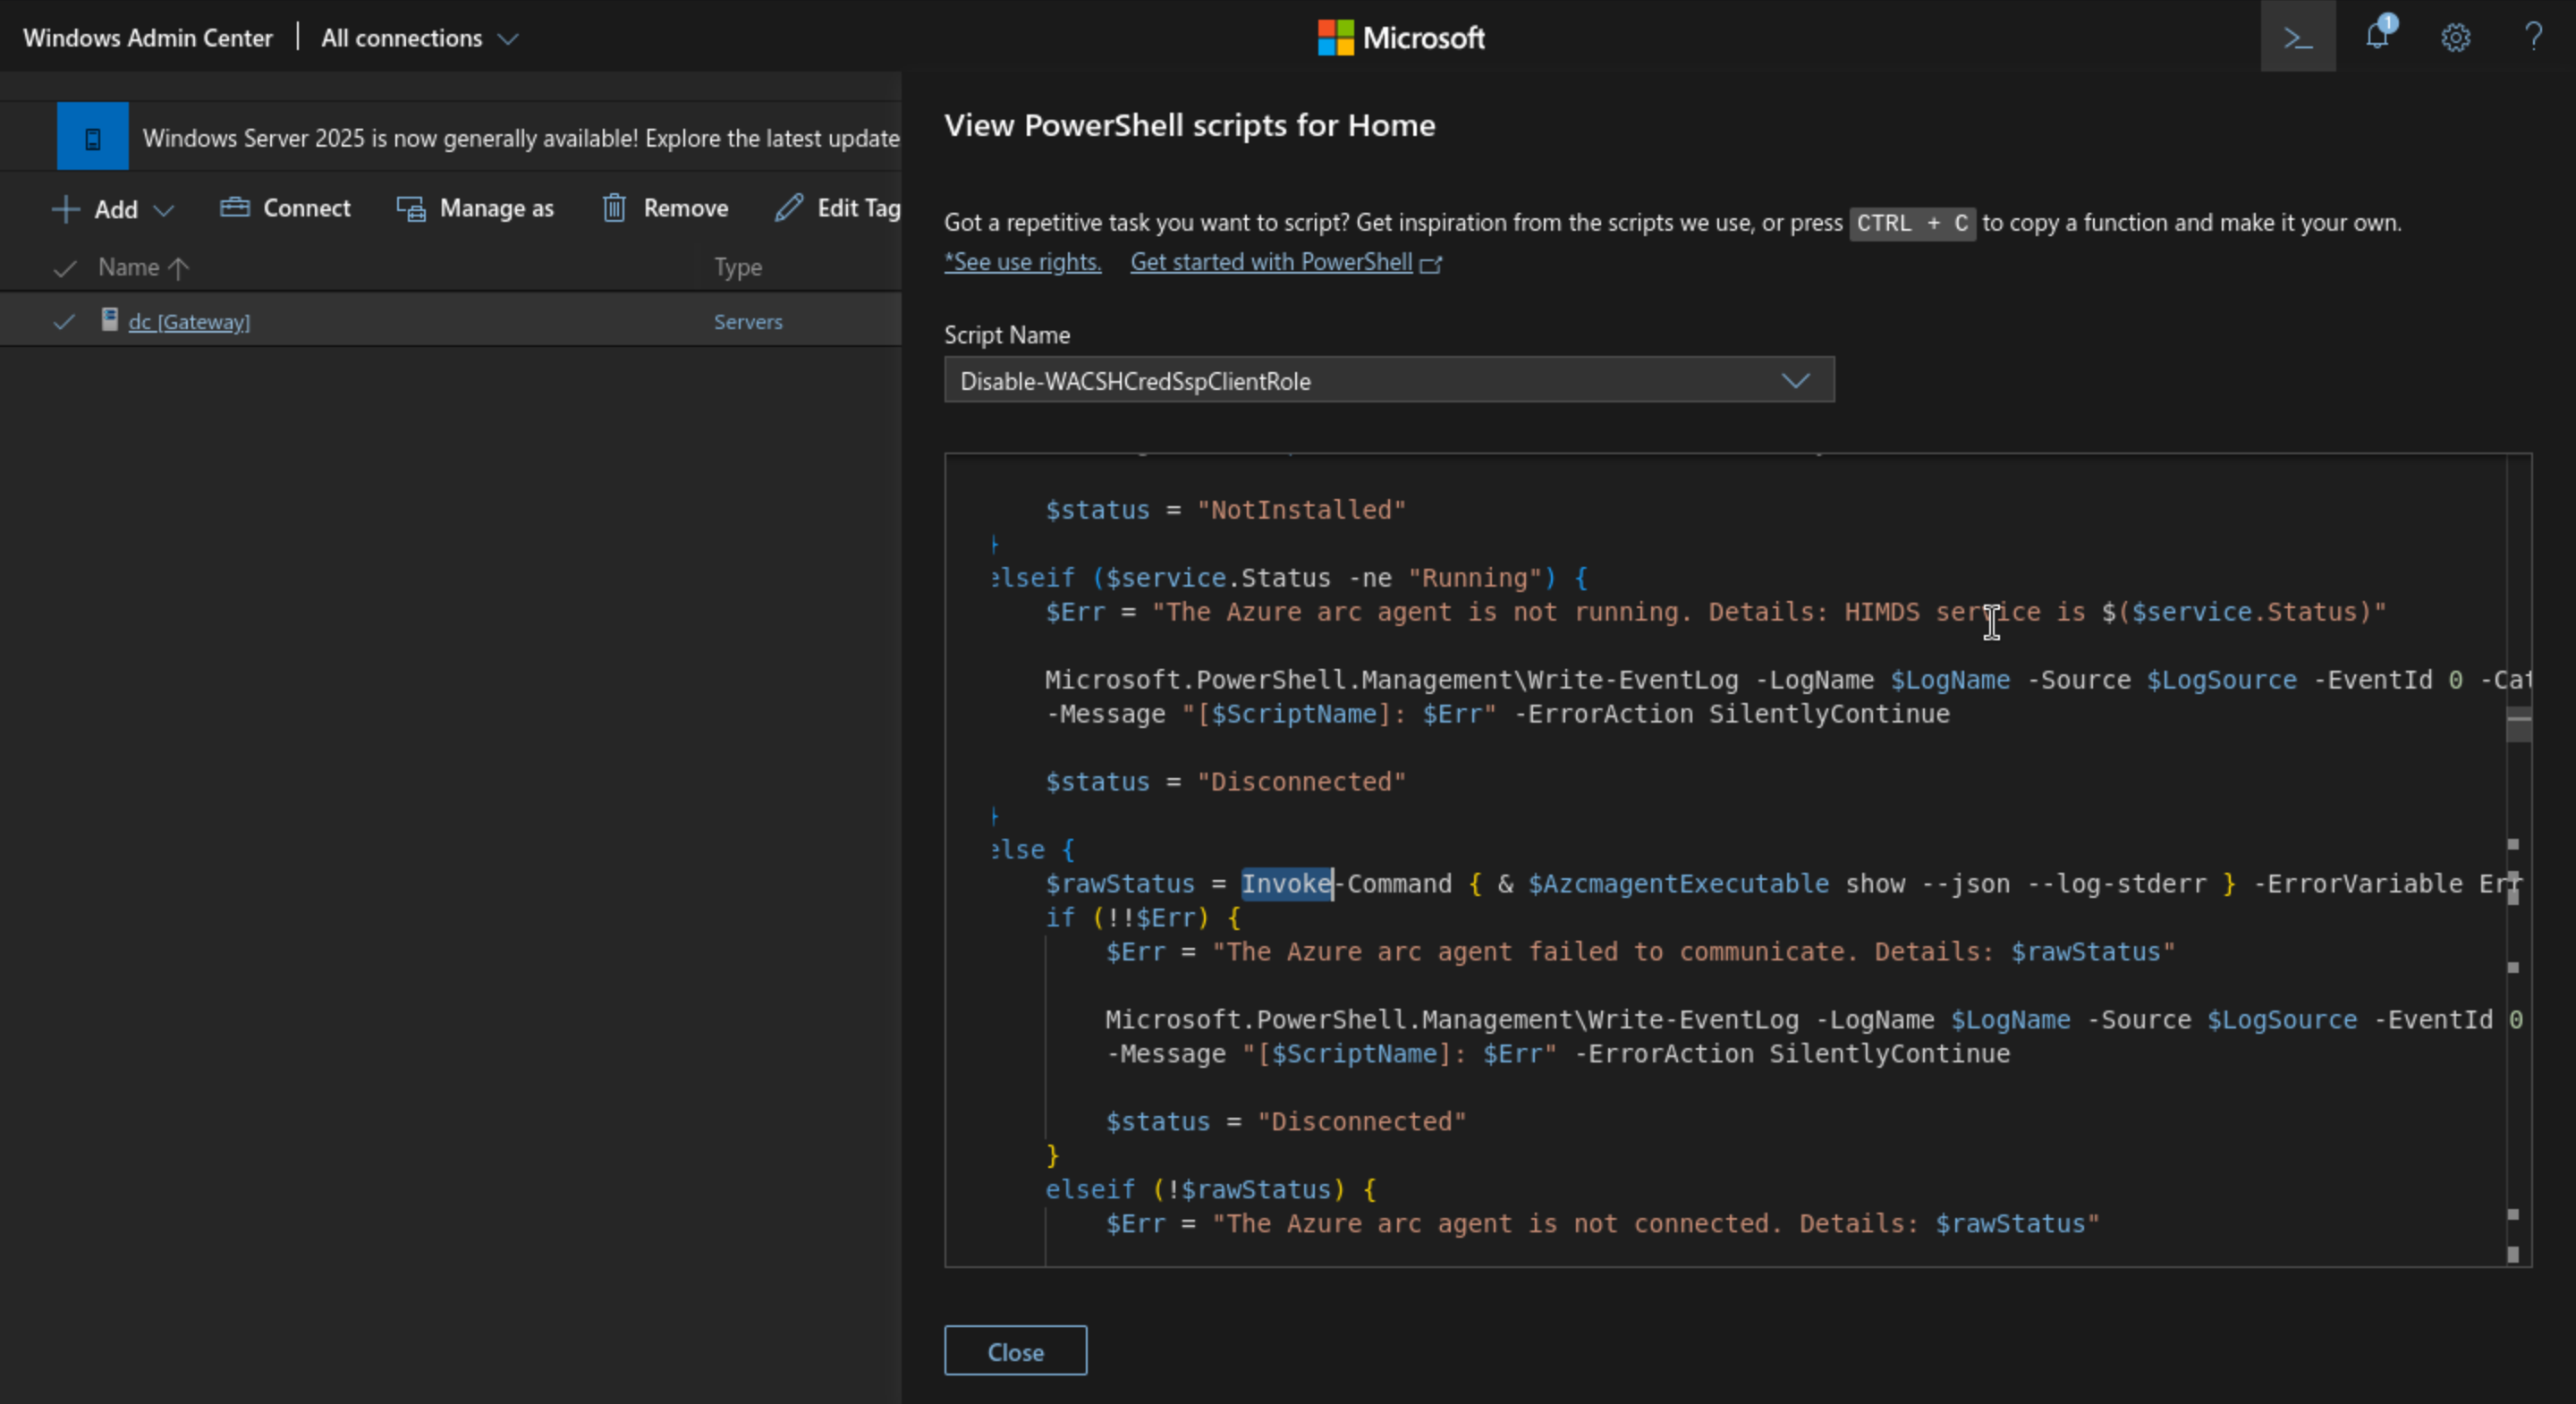Open the Get started with PowerShell link
The width and height of the screenshot is (2576, 1404).
point(1271,262)
